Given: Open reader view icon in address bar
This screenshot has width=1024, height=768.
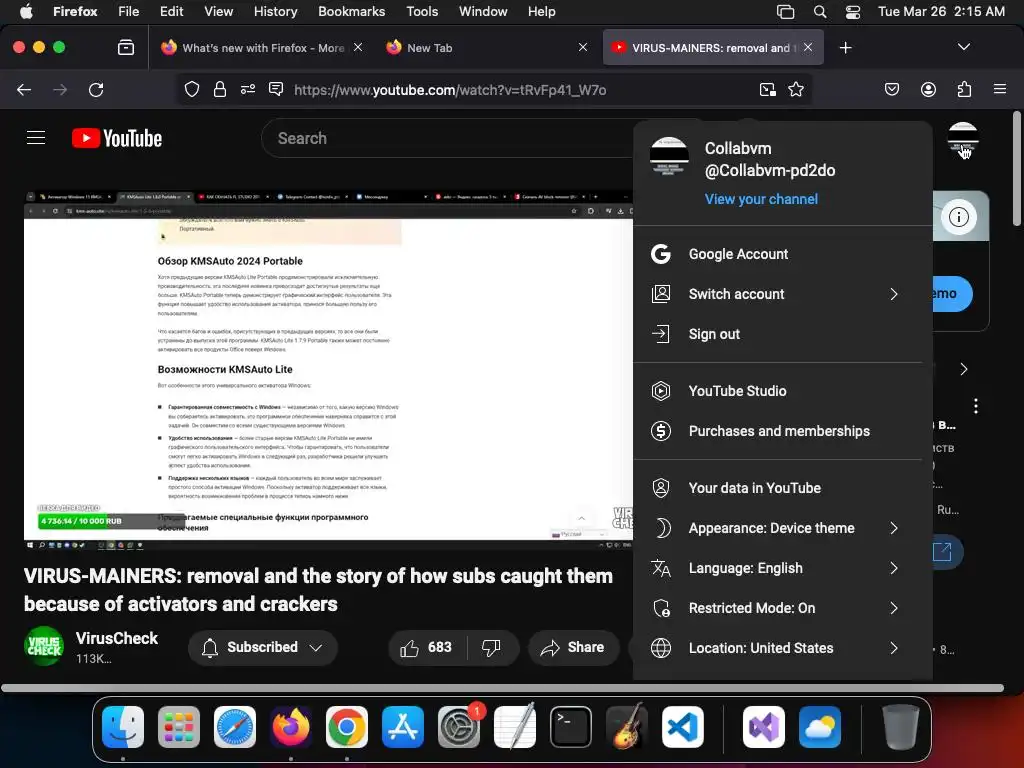Looking at the screenshot, I should 276,89.
